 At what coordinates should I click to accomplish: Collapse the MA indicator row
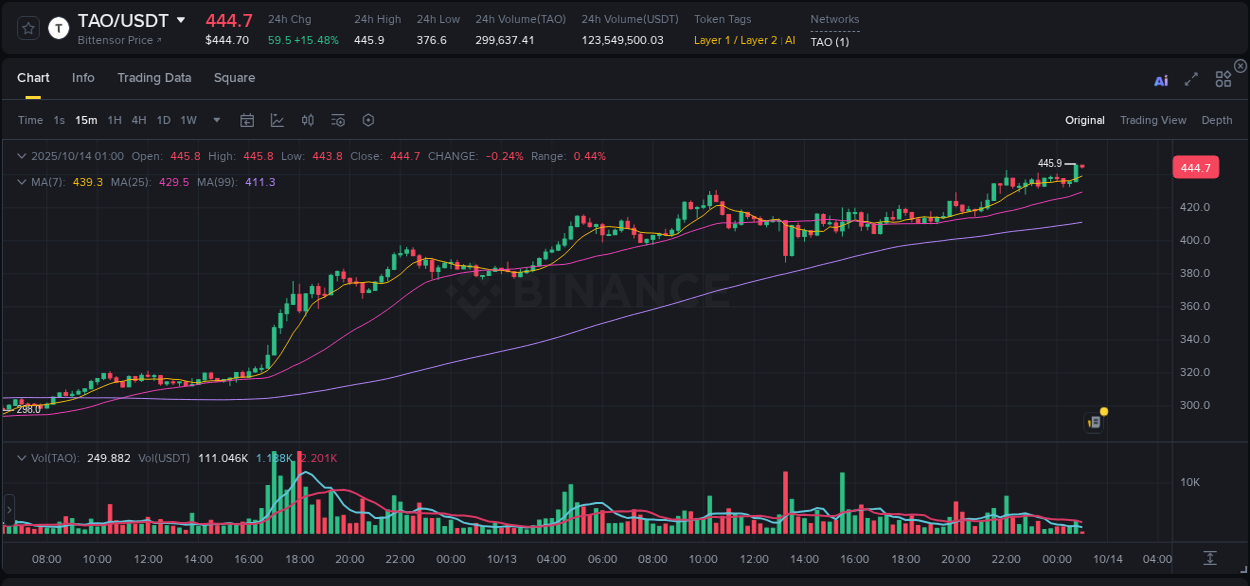22,182
